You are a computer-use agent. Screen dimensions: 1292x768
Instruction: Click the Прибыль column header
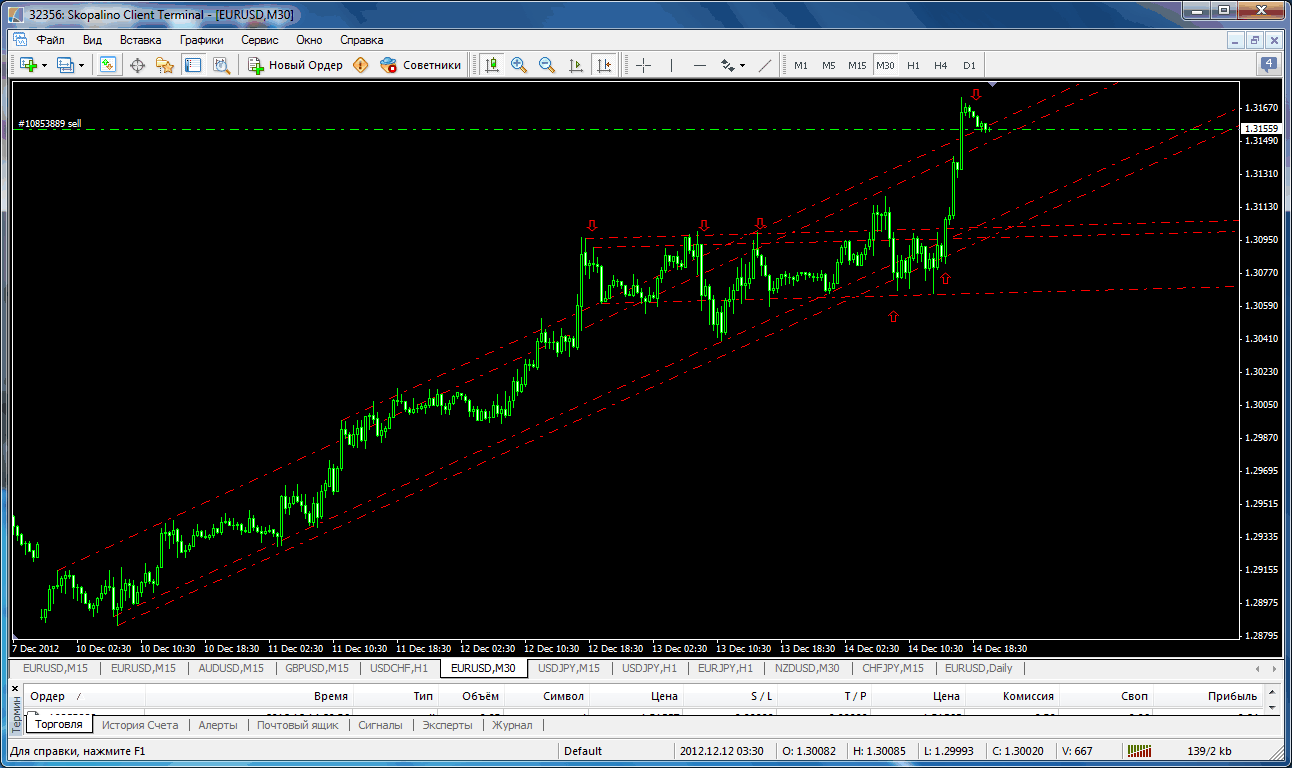click(x=1232, y=696)
